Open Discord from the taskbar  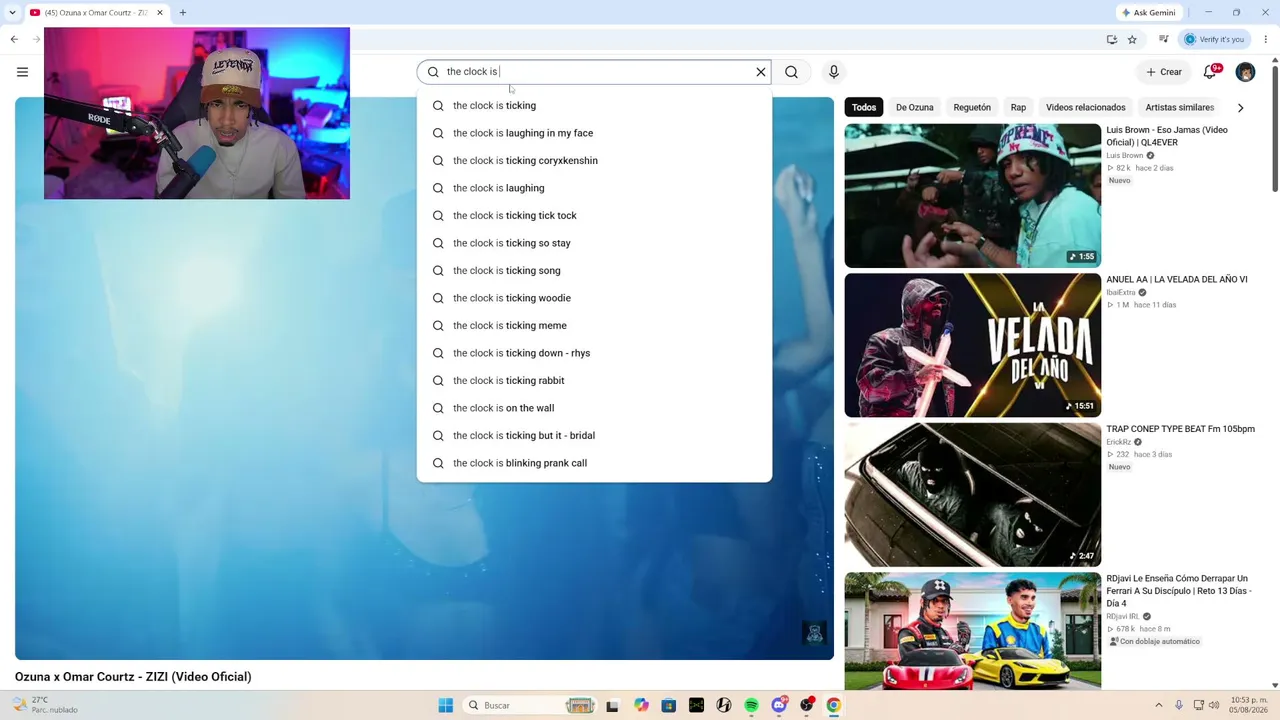[780, 705]
